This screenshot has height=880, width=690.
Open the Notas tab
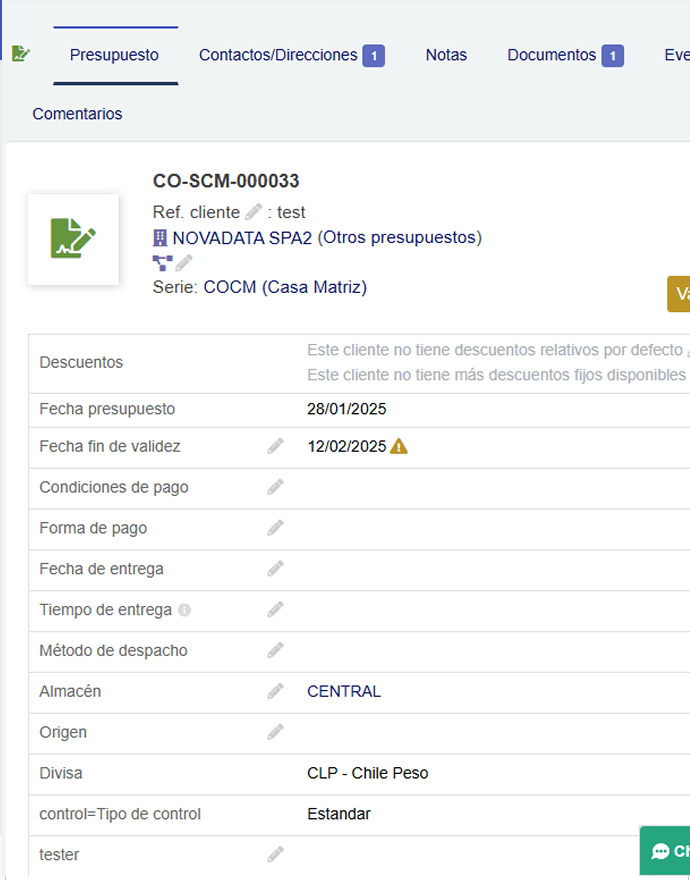click(446, 55)
